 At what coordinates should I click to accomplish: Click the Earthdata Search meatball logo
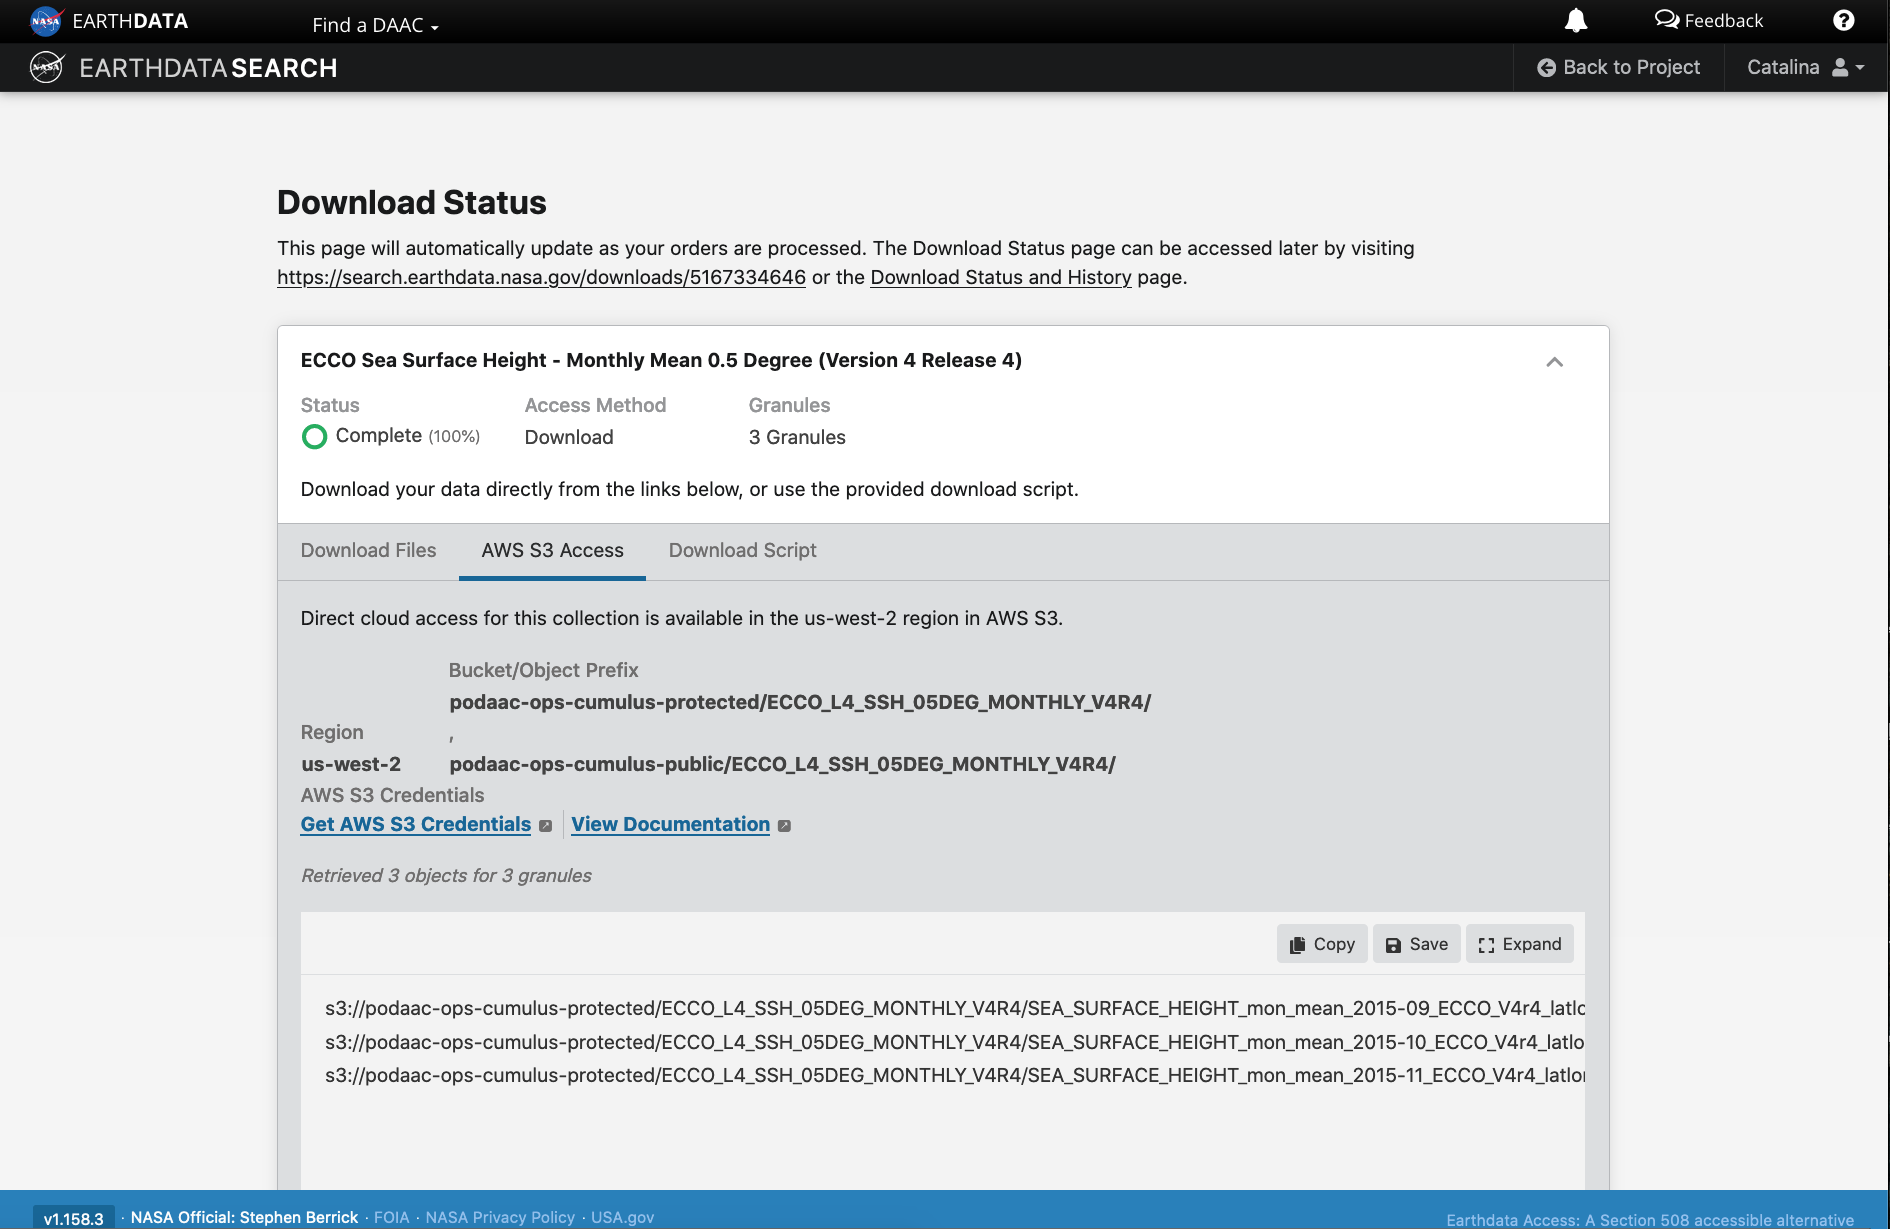tap(46, 68)
